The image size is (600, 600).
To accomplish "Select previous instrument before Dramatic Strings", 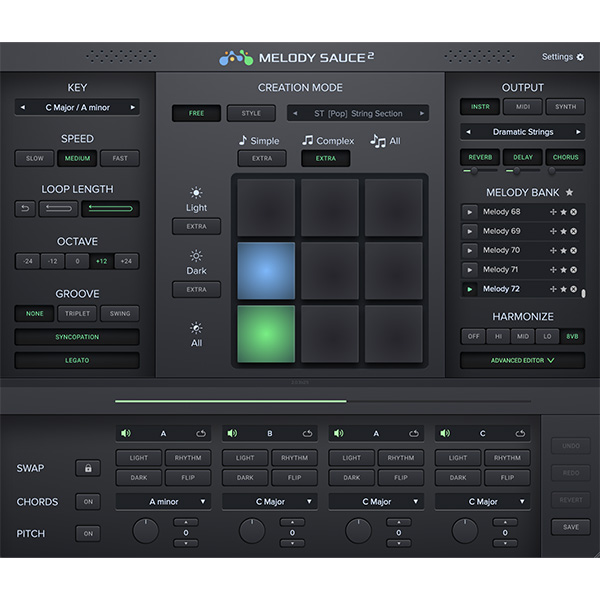I will point(468,132).
